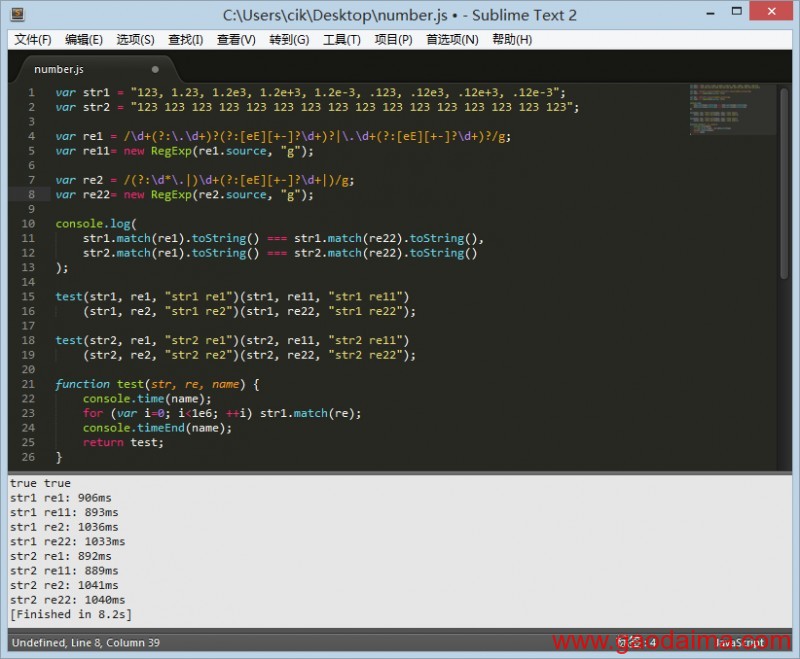Open the 工具(T) menu

[x=342, y=40]
